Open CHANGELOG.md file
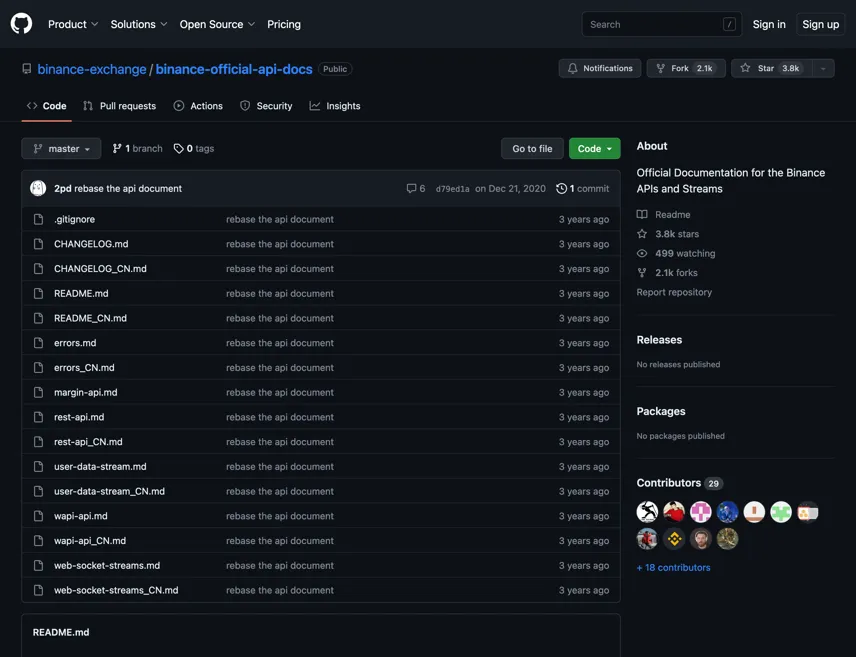856x657 pixels. 91,244
